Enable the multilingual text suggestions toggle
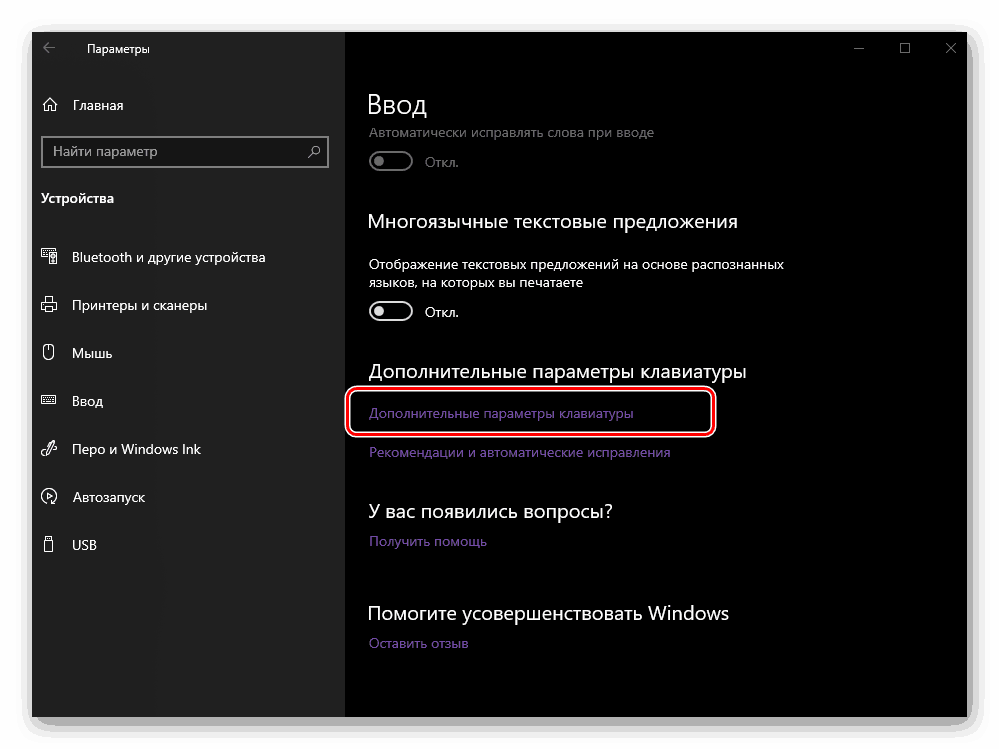The width and height of the screenshot is (999, 749). (391, 311)
